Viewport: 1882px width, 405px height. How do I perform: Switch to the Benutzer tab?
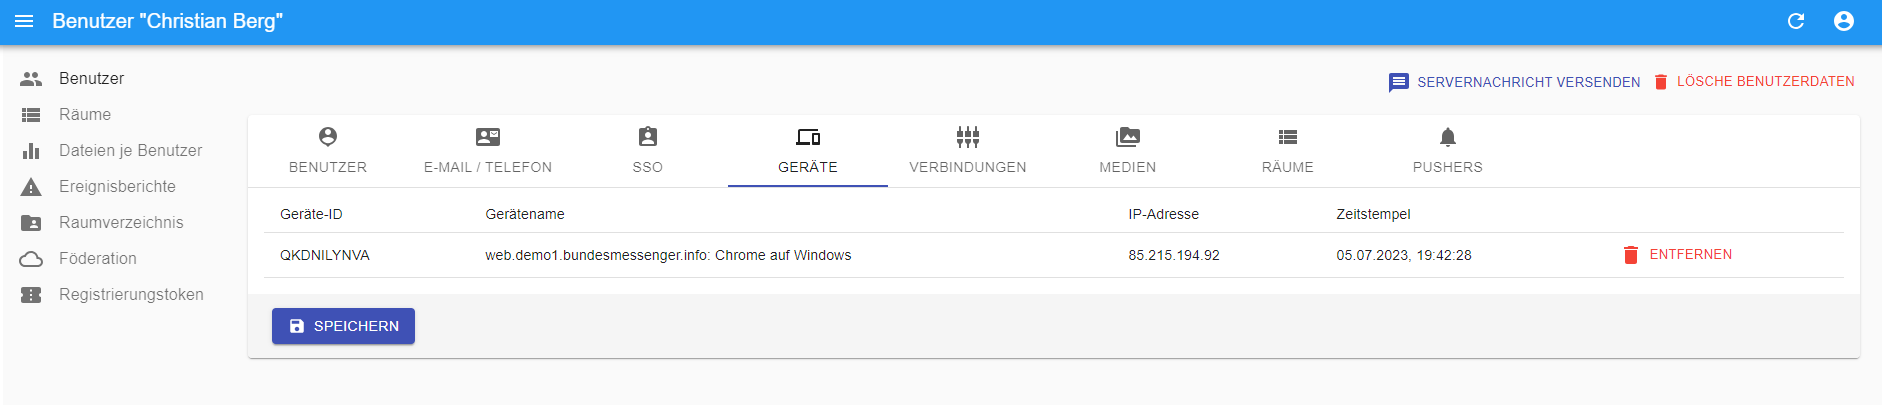pos(328,151)
